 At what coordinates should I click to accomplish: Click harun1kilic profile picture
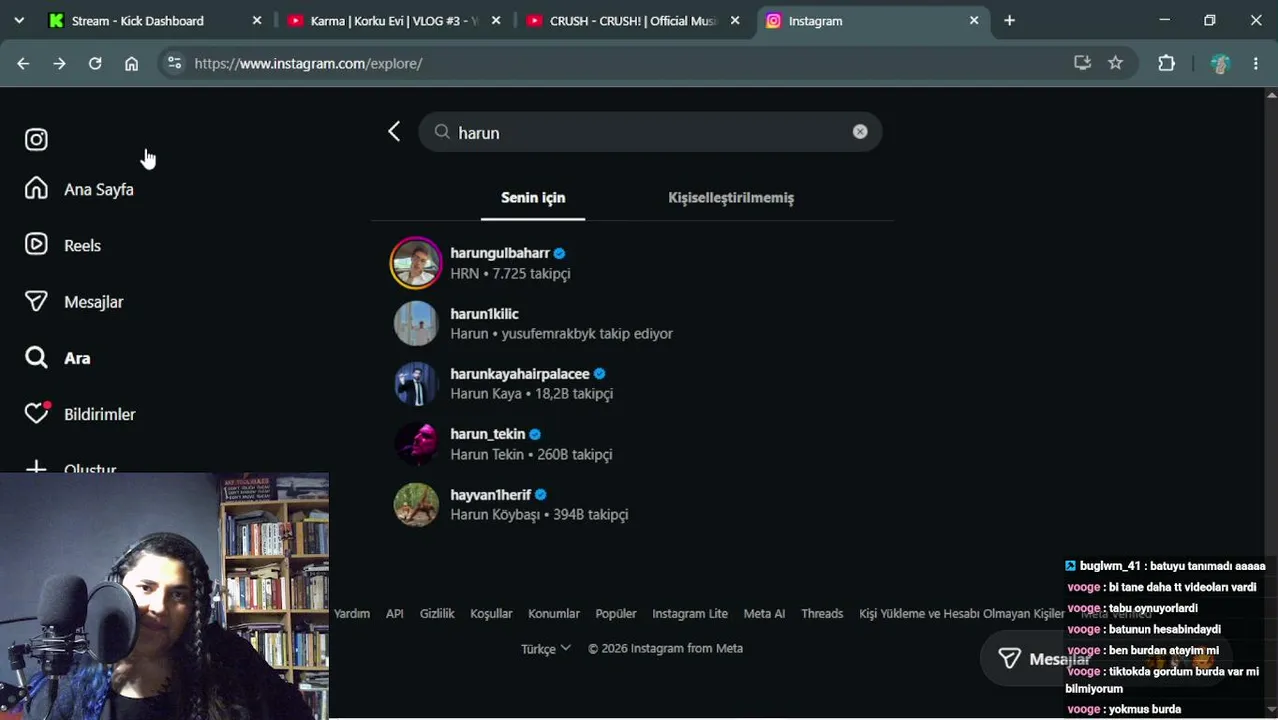point(416,323)
